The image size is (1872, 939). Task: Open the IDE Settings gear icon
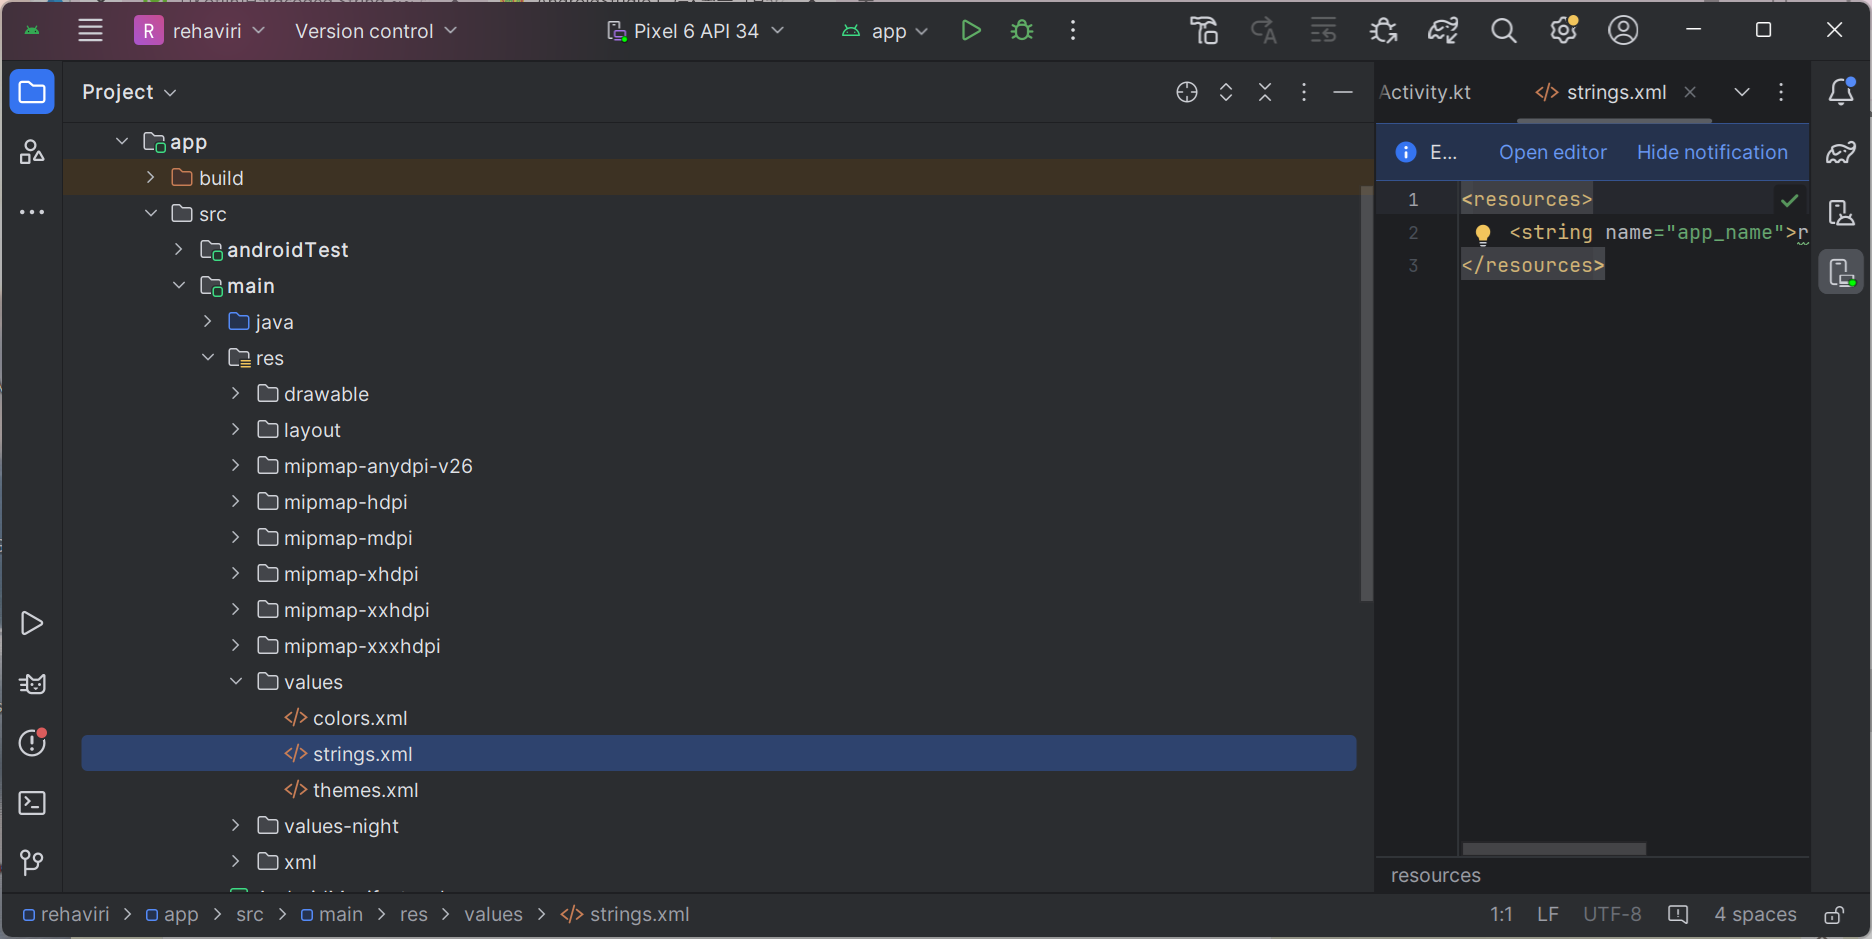pyautogui.click(x=1563, y=30)
